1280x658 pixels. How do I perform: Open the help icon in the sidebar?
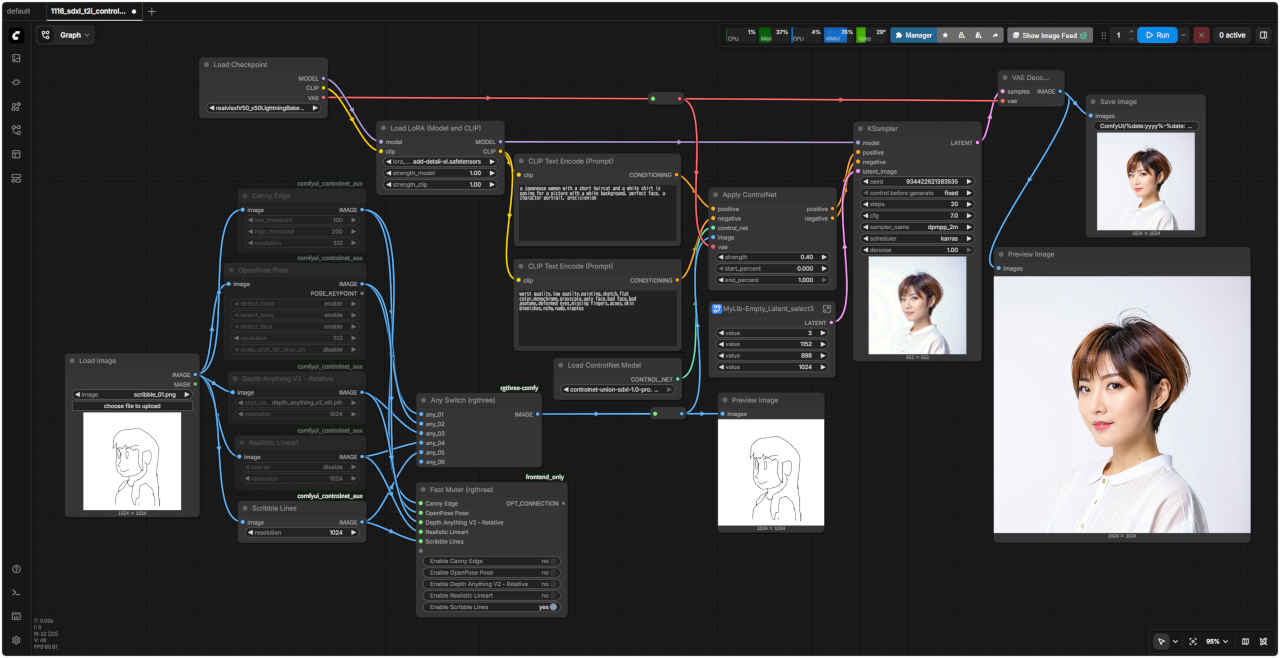tap(16, 569)
